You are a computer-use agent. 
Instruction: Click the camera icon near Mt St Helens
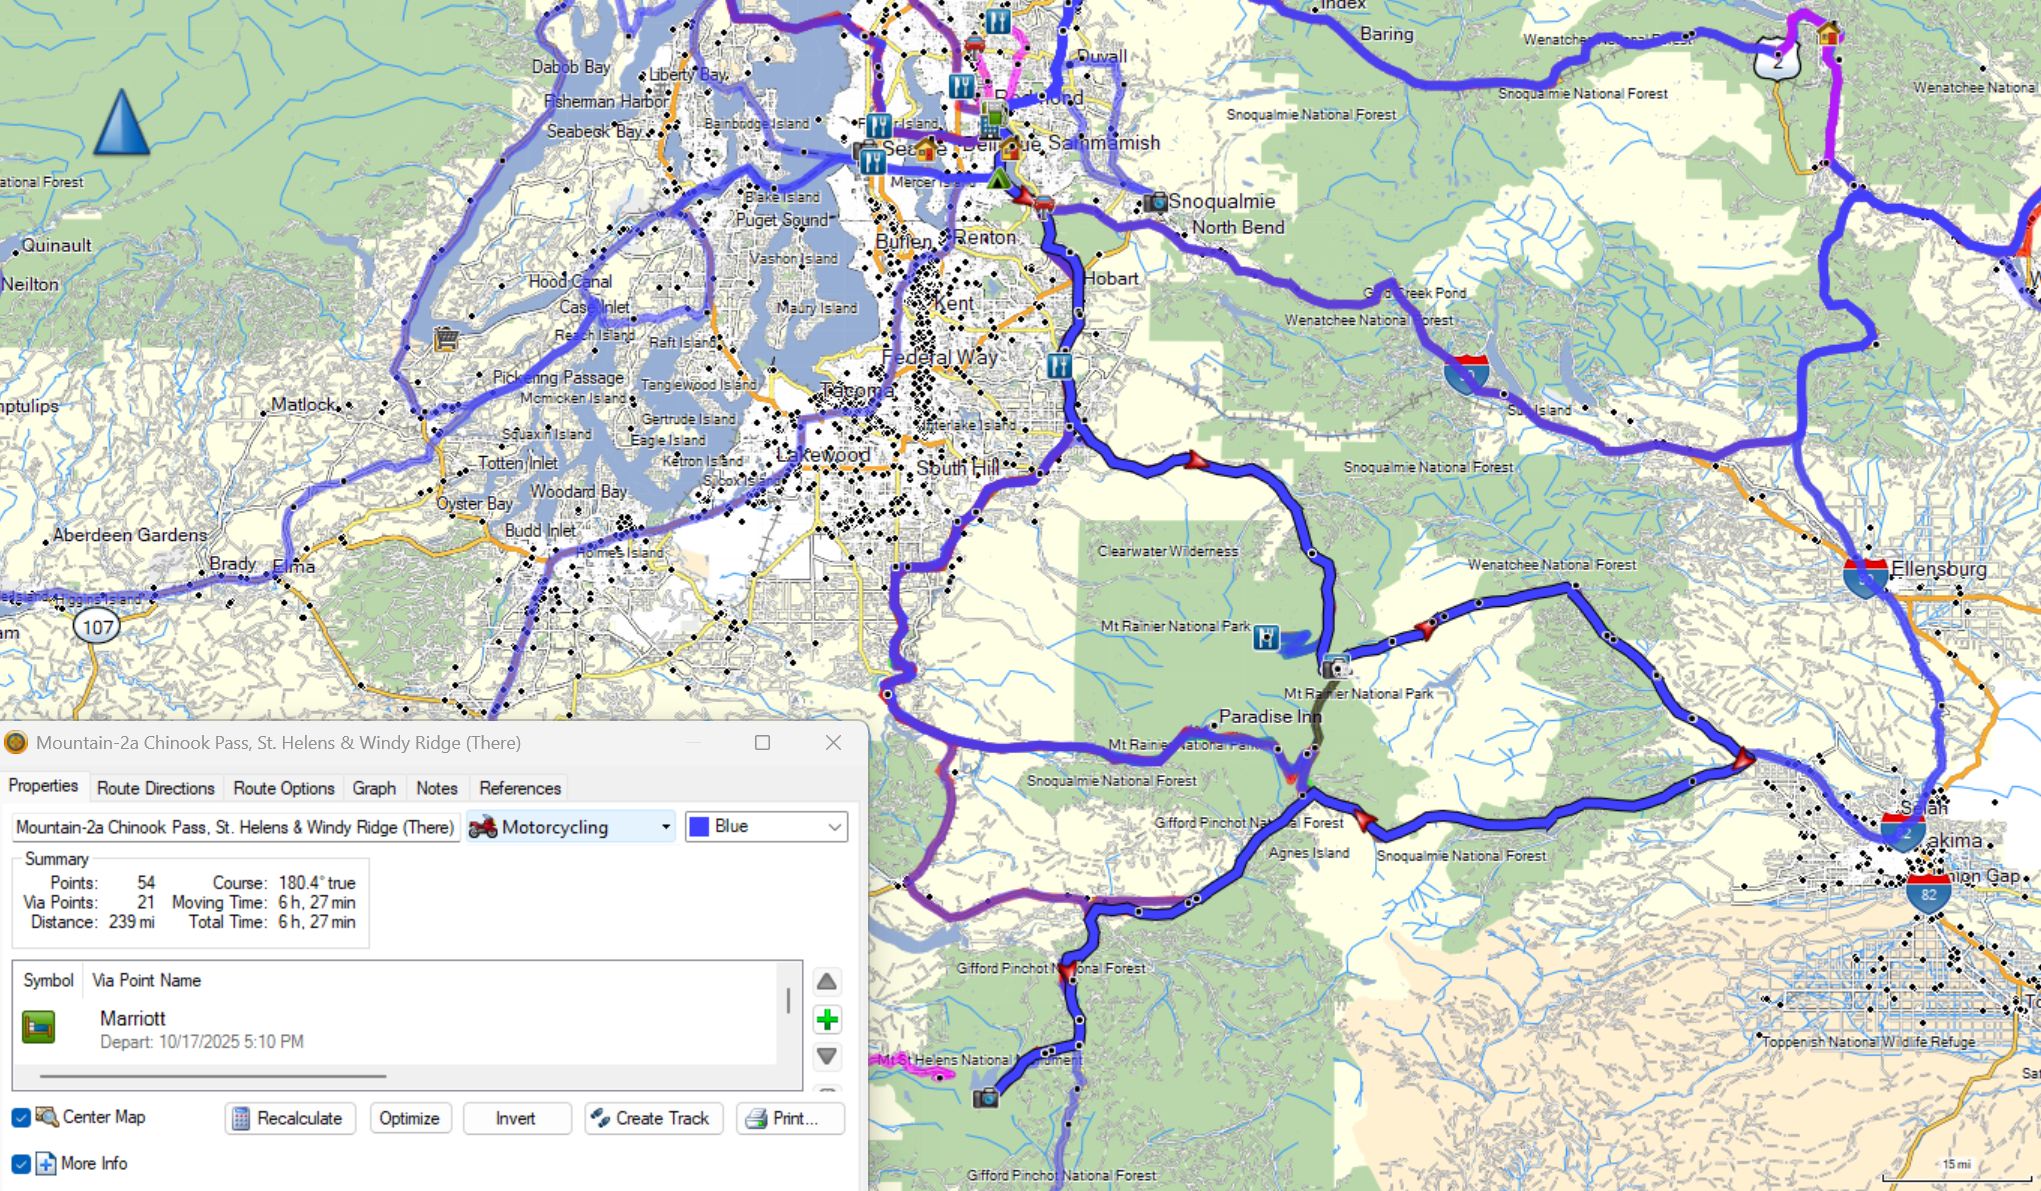click(x=986, y=1098)
